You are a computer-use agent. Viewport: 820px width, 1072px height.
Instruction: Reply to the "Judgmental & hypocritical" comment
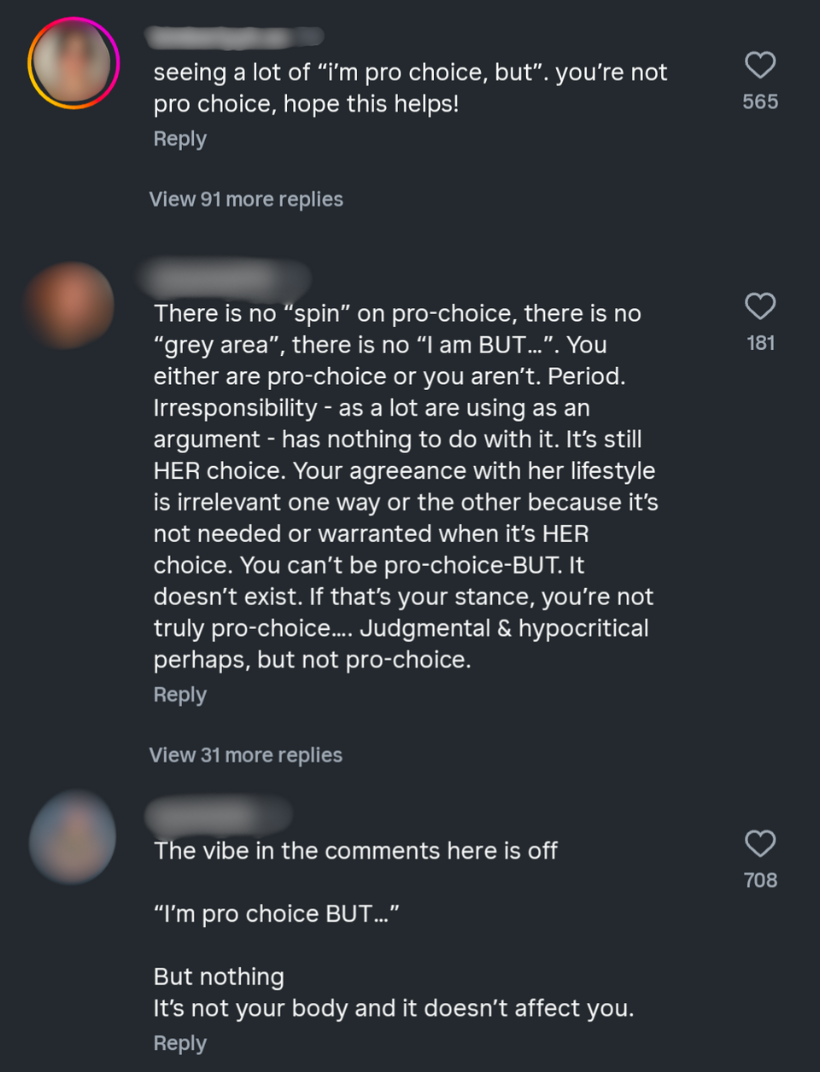coord(180,695)
